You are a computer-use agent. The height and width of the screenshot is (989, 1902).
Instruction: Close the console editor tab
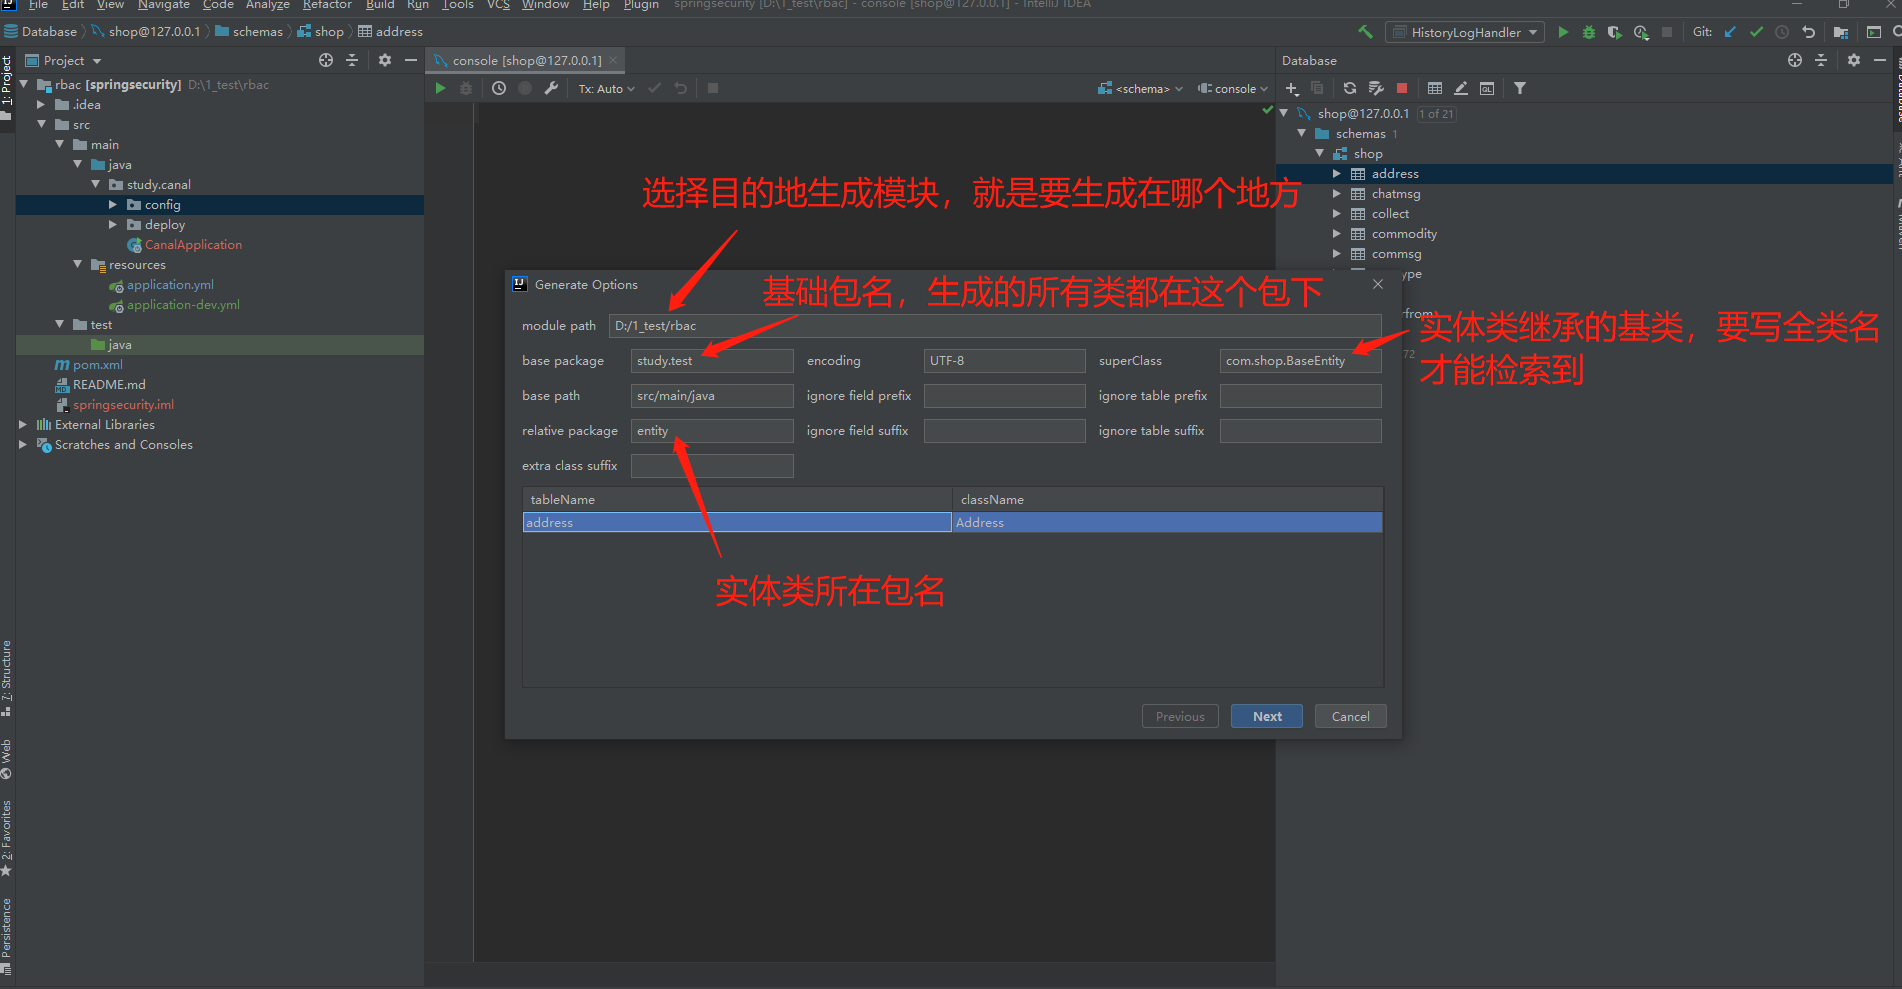click(x=614, y=60)
